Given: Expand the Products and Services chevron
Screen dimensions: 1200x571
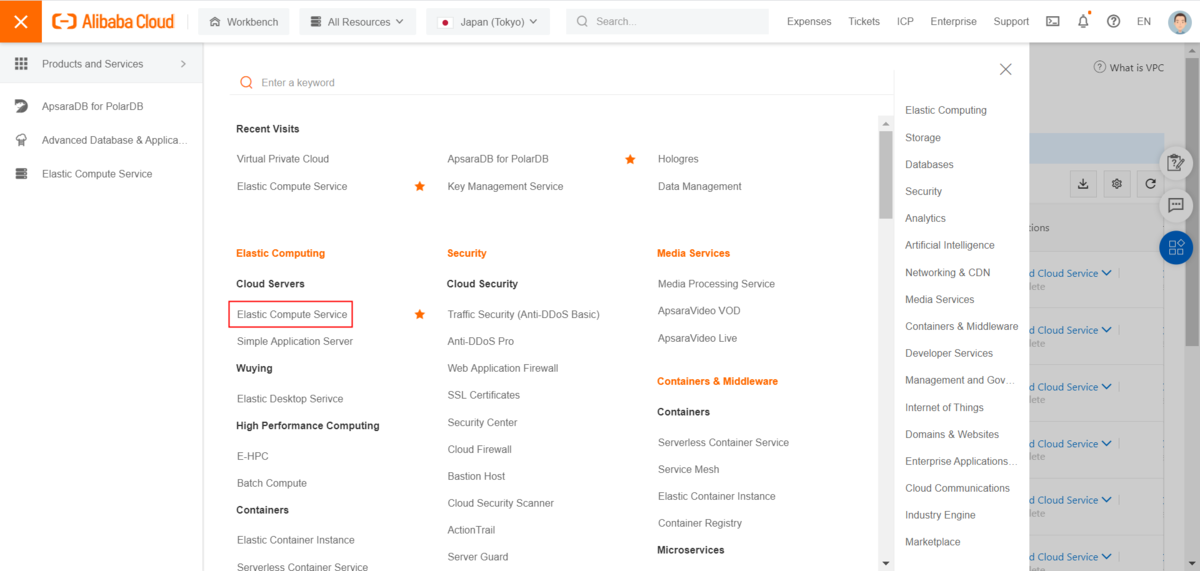Looking at the screenshot, I should pos(183,64).
